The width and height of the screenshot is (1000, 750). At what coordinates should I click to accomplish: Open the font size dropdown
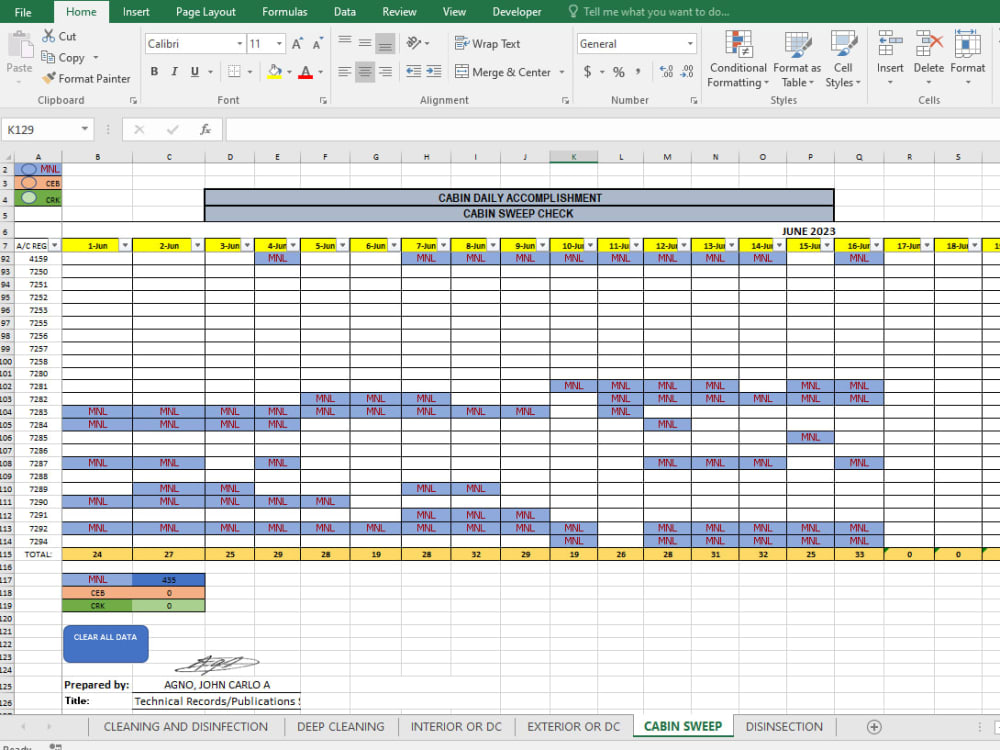click(x=279, y=43)
